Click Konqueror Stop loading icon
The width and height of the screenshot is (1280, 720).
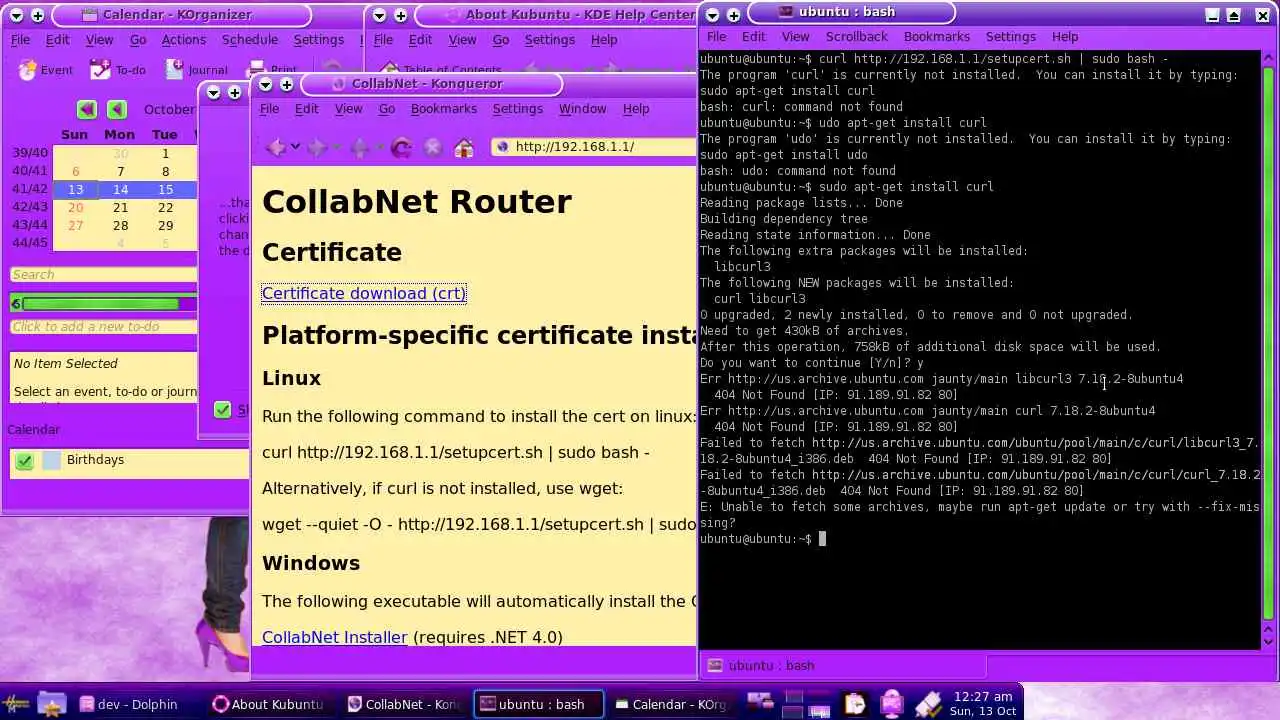[x=433, y=147]
